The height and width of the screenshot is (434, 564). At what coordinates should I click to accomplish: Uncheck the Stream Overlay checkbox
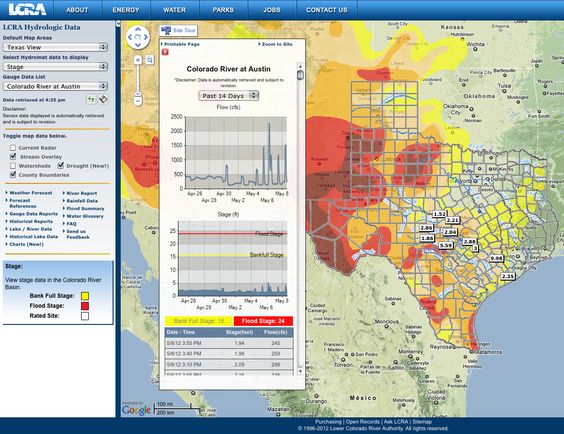click(13, 156)
